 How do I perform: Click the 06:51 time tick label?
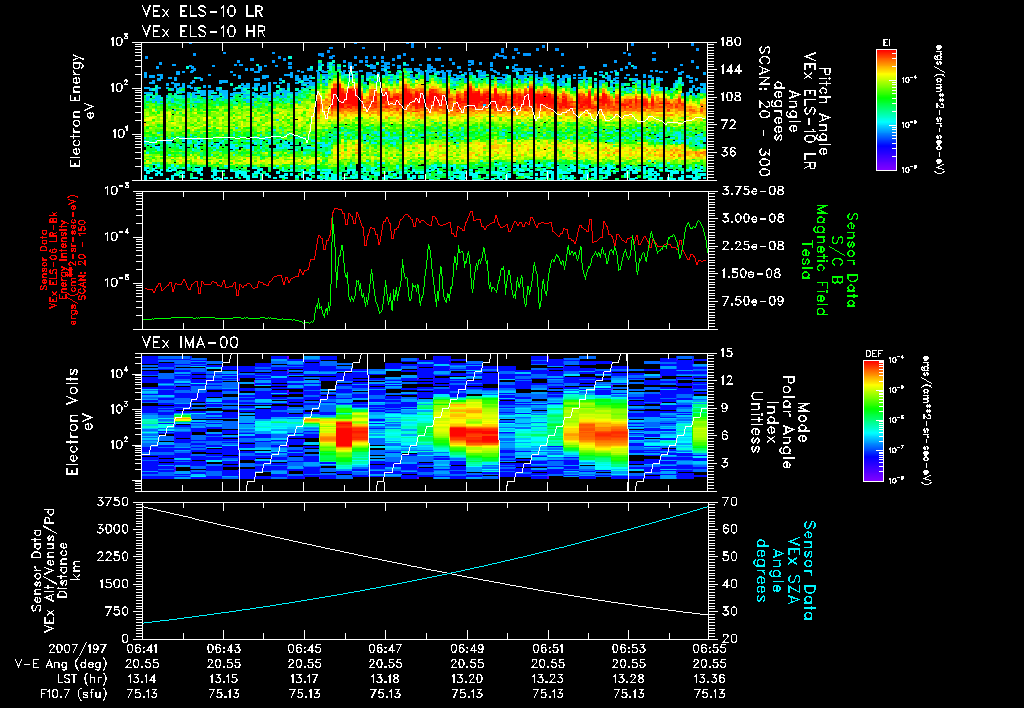tap(547, 649)
